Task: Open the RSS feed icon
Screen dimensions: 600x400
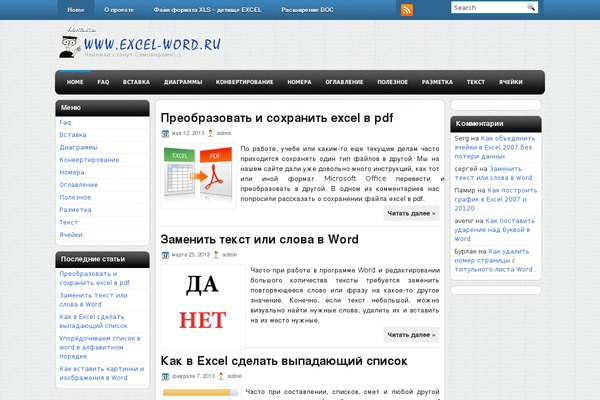Action: point(407,10)
